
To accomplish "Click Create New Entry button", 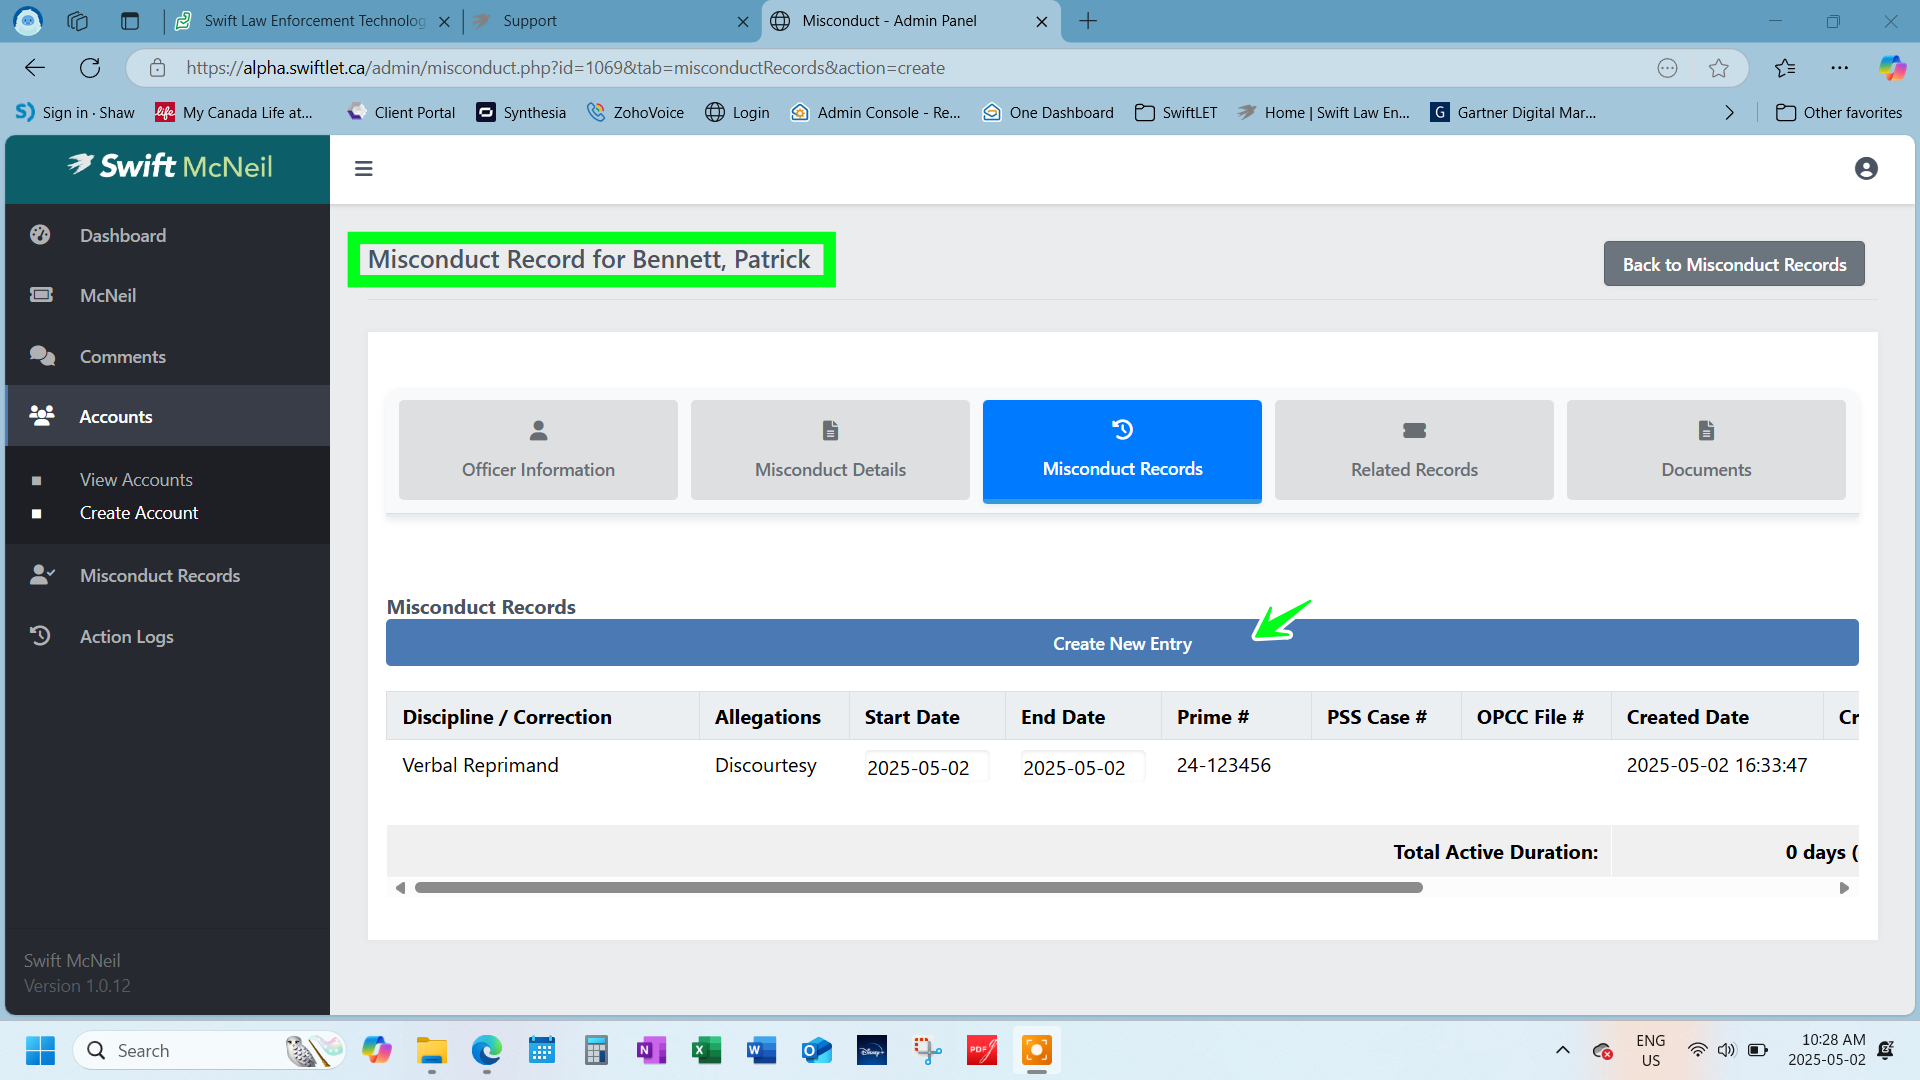I will (1121, 644).
